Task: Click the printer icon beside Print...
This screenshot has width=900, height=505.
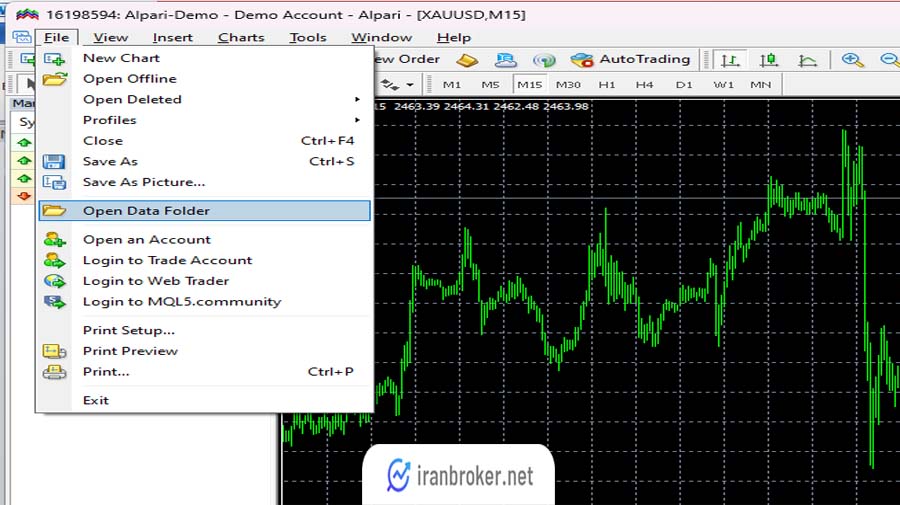Action: point(55,372)
